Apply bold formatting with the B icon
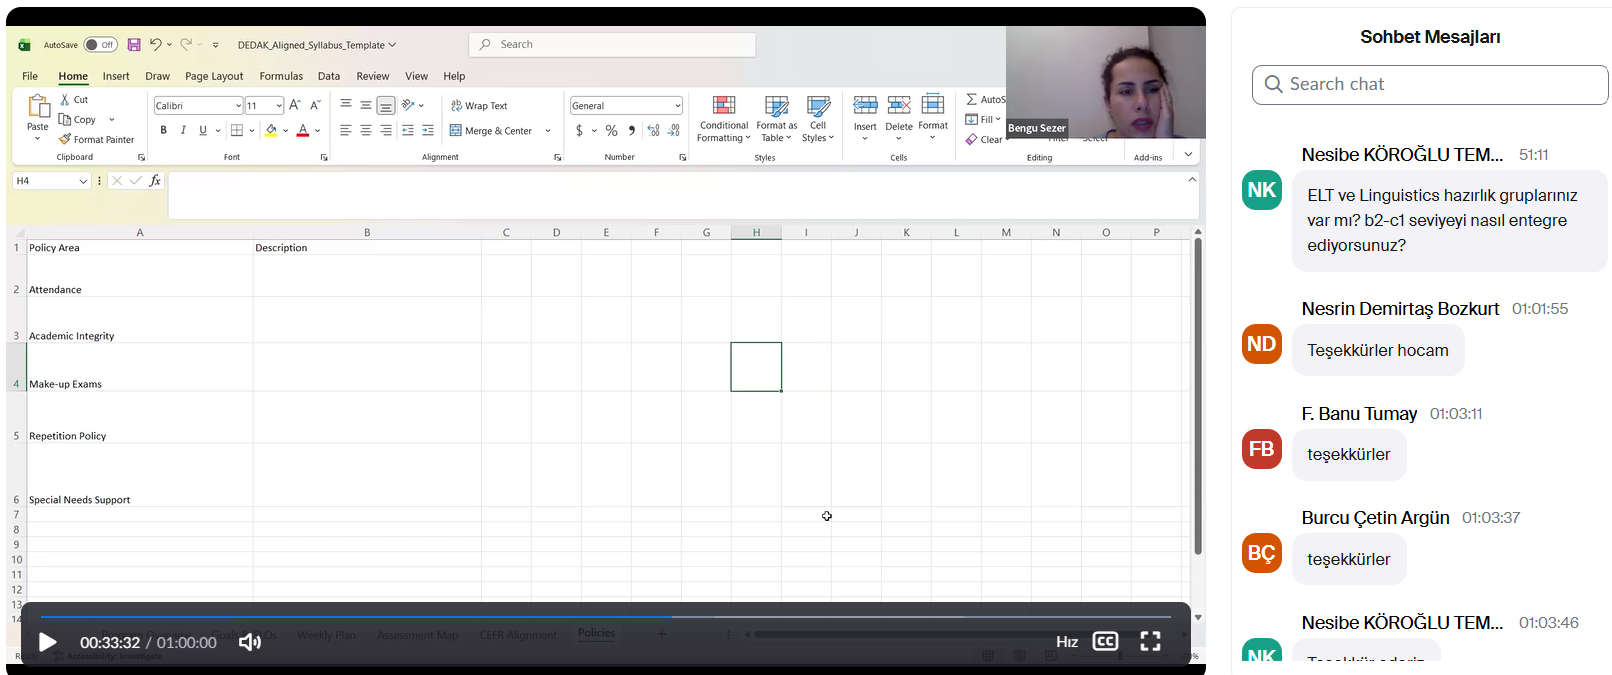 (163, 131)
